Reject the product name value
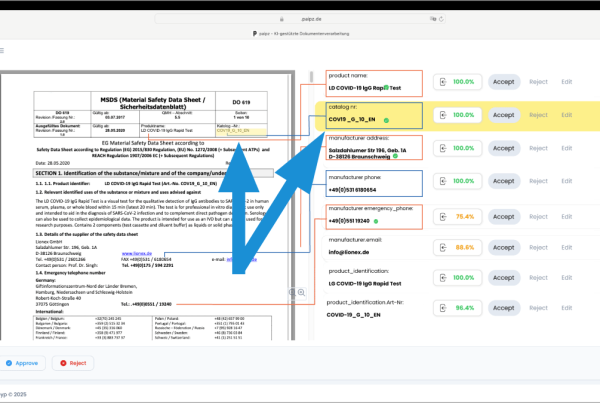Image resolution: width=600 pixels, height=403 pixels. point(538,82)
